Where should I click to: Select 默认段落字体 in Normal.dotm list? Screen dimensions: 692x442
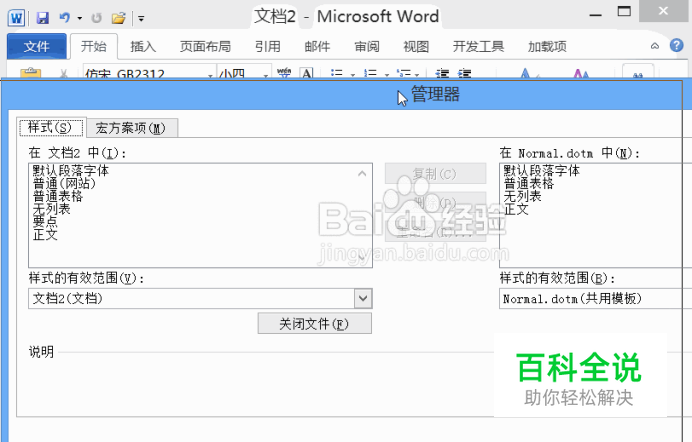542,171
